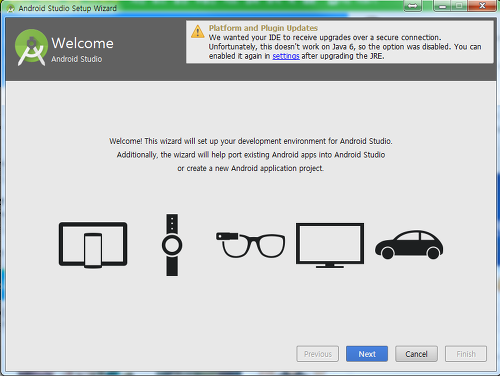Click the disabled Previous button
The height and width of the screenshot is (376, 500).
click(318, 354)
